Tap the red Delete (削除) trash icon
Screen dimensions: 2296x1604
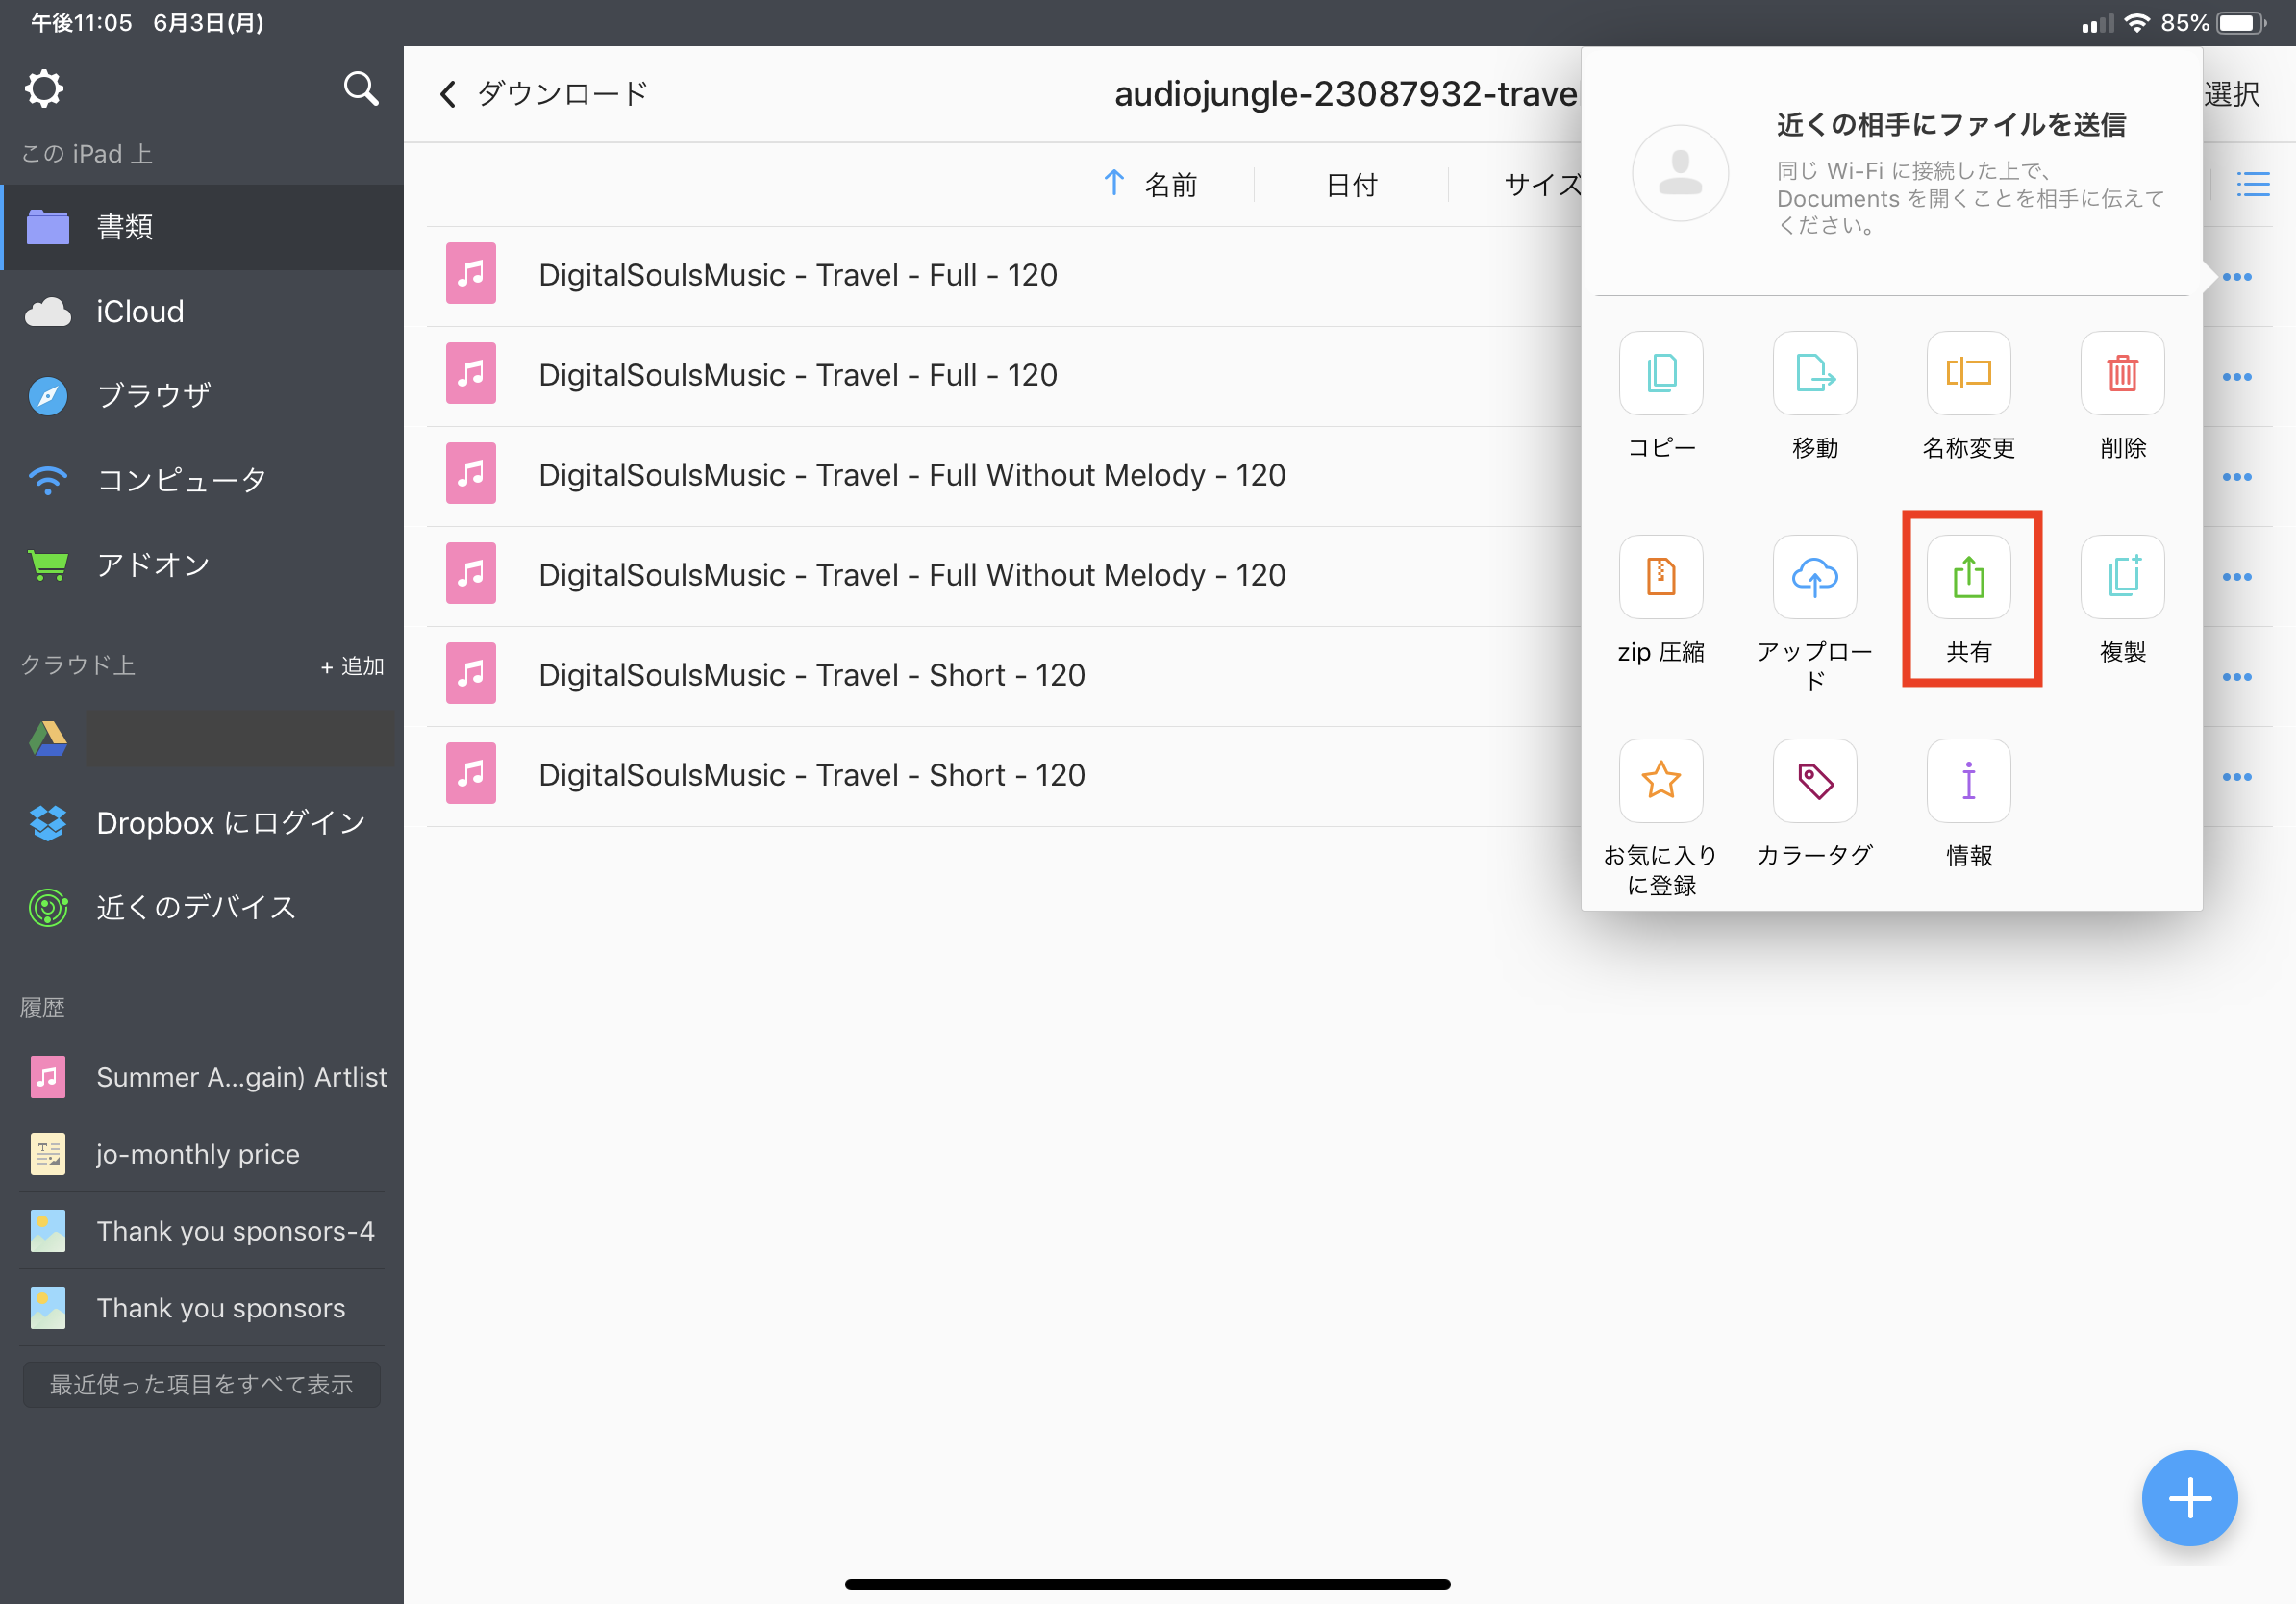tap(2122, 373)
